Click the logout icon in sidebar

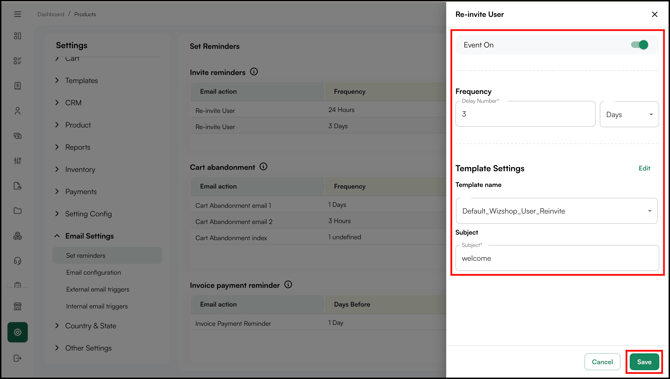pos(18,358)
